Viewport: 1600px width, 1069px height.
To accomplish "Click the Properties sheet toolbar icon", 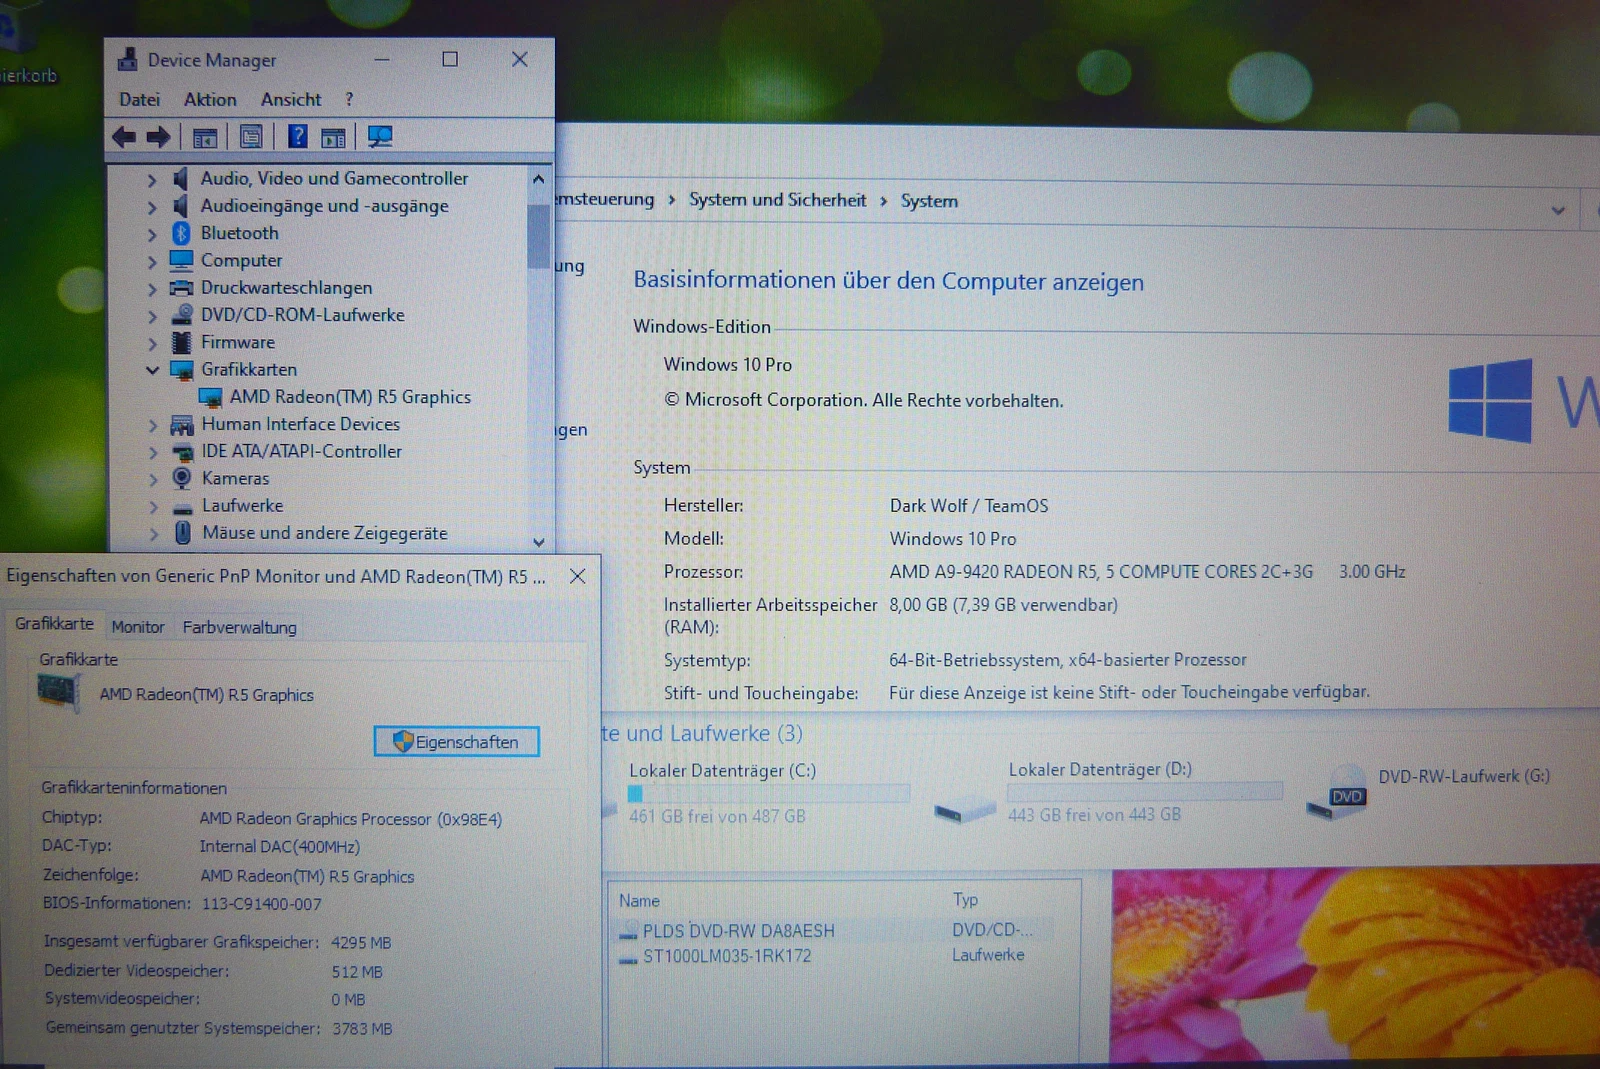I will point(251,137).
